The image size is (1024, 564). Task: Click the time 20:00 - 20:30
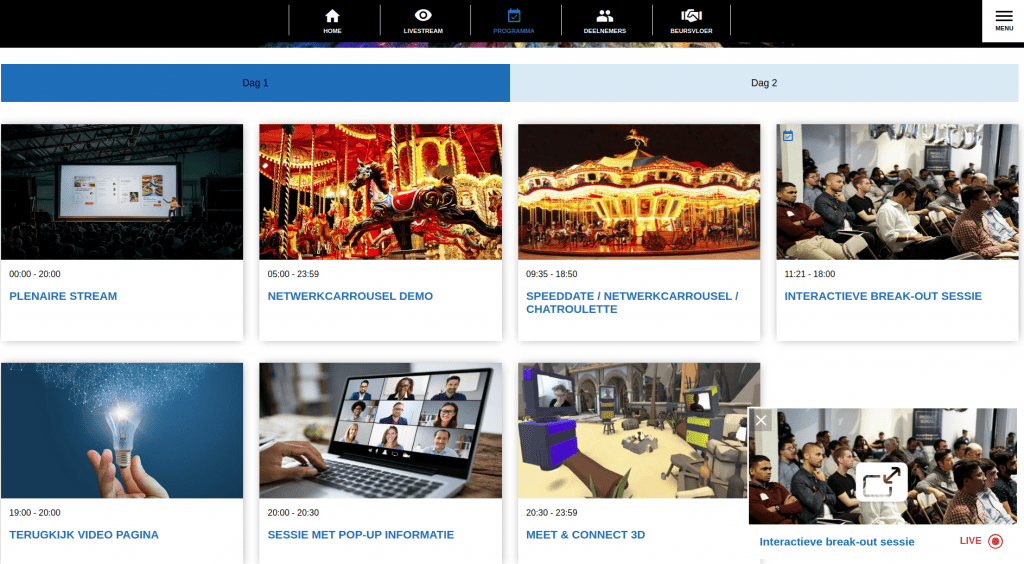293,513
